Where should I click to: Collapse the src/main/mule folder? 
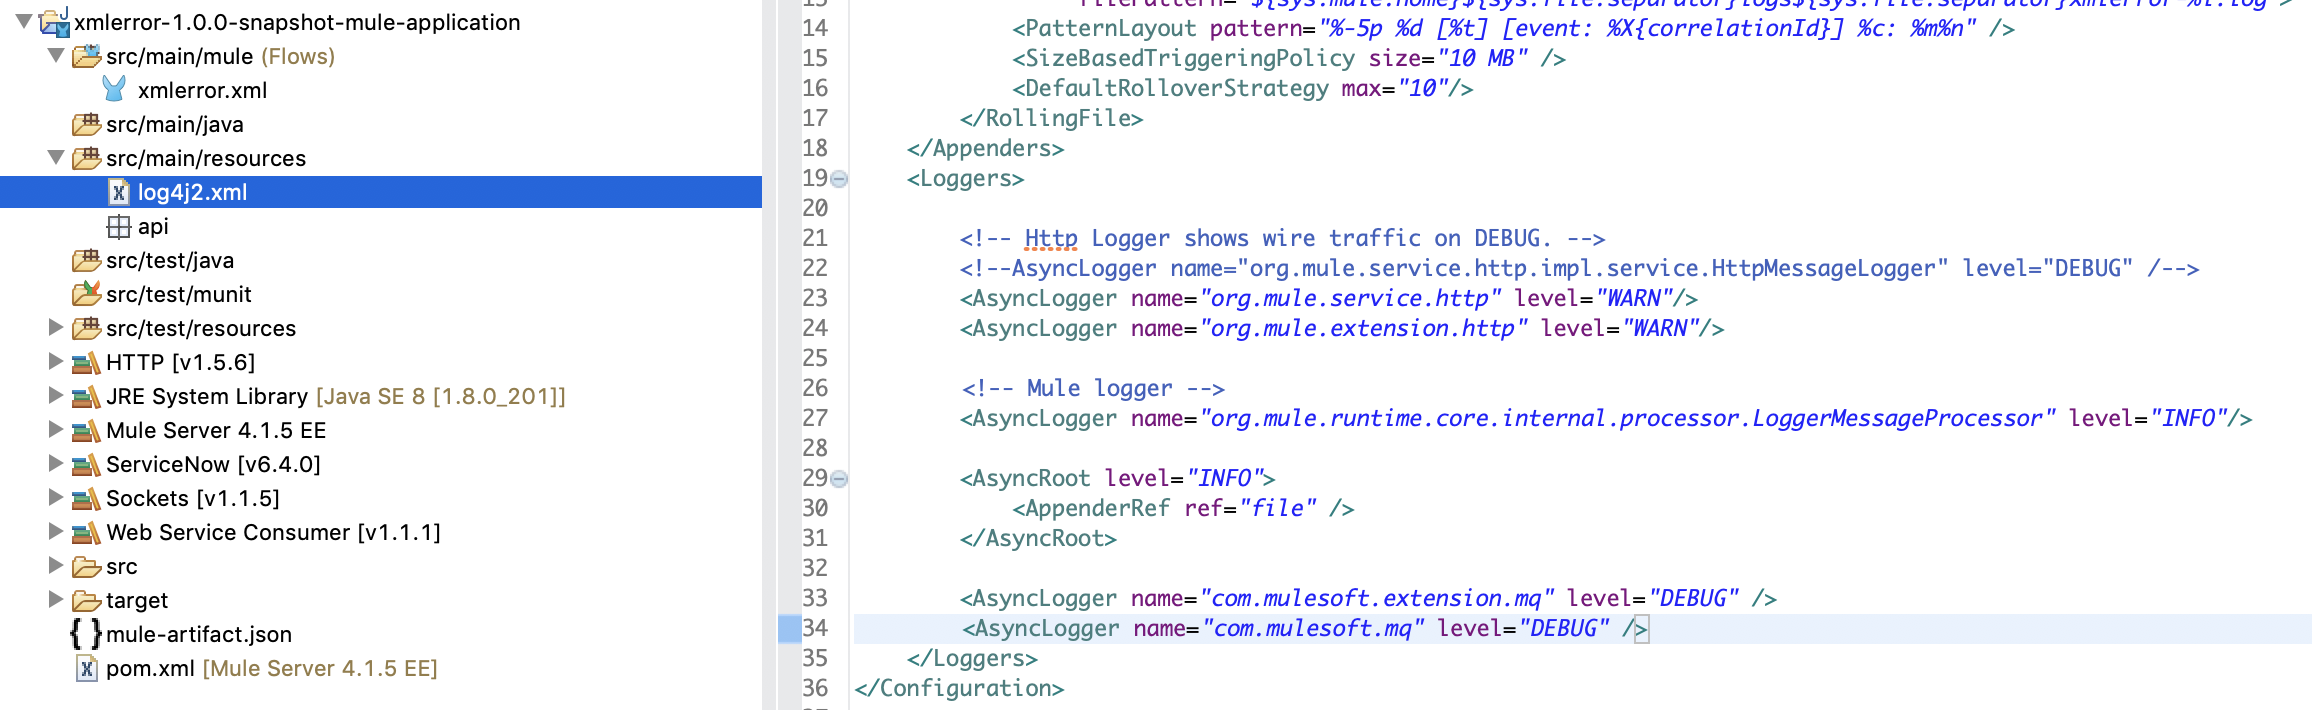56,56
